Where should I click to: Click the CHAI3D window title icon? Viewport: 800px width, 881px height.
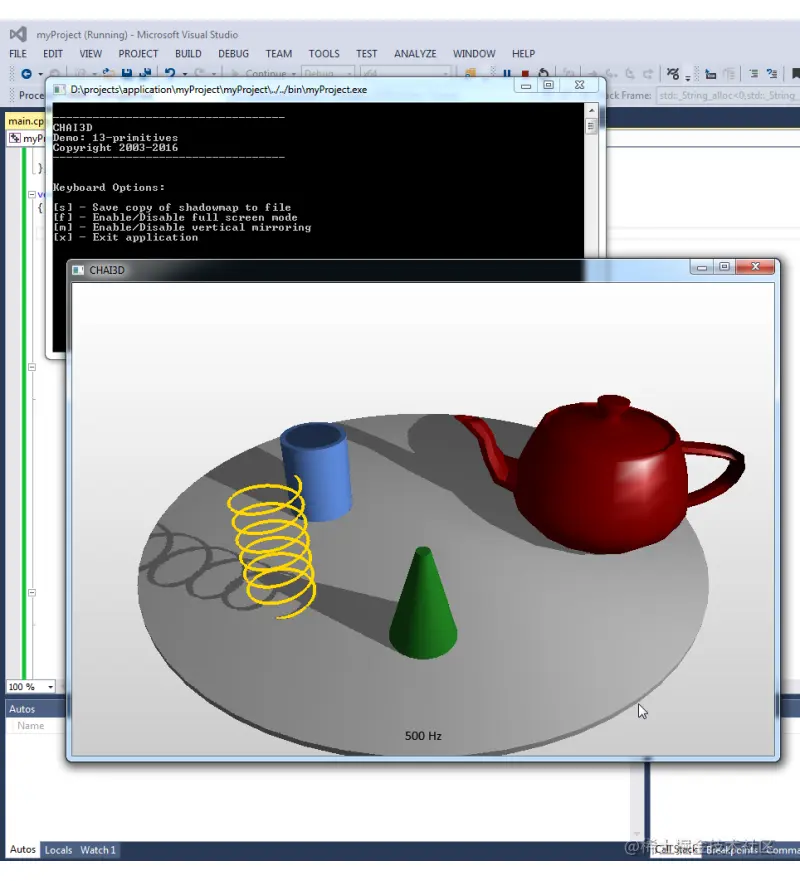point(78,270)
